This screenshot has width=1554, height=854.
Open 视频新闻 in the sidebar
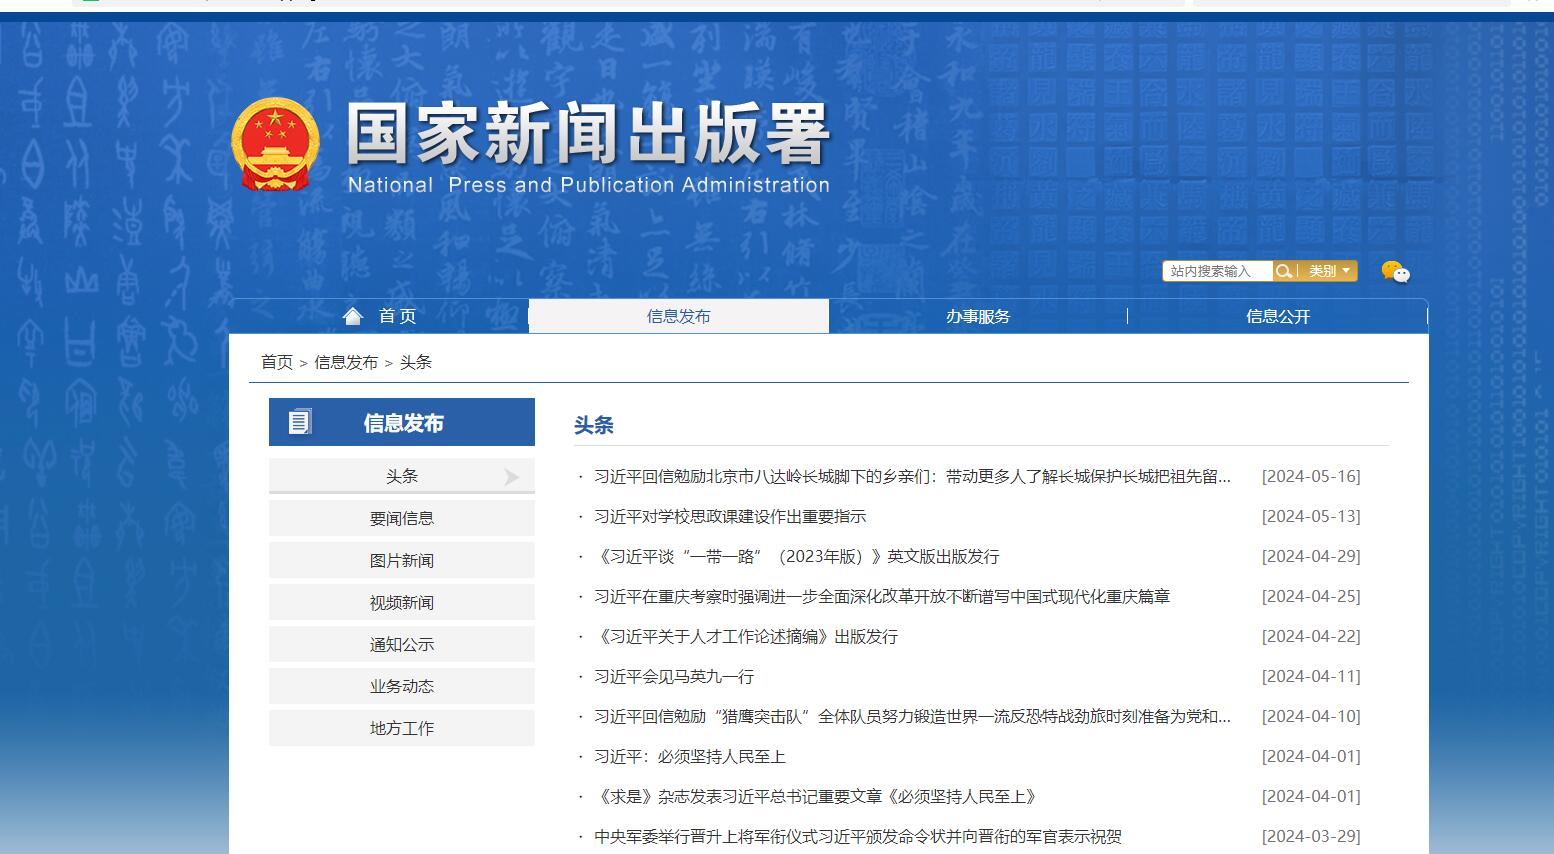tap(402, 602)
